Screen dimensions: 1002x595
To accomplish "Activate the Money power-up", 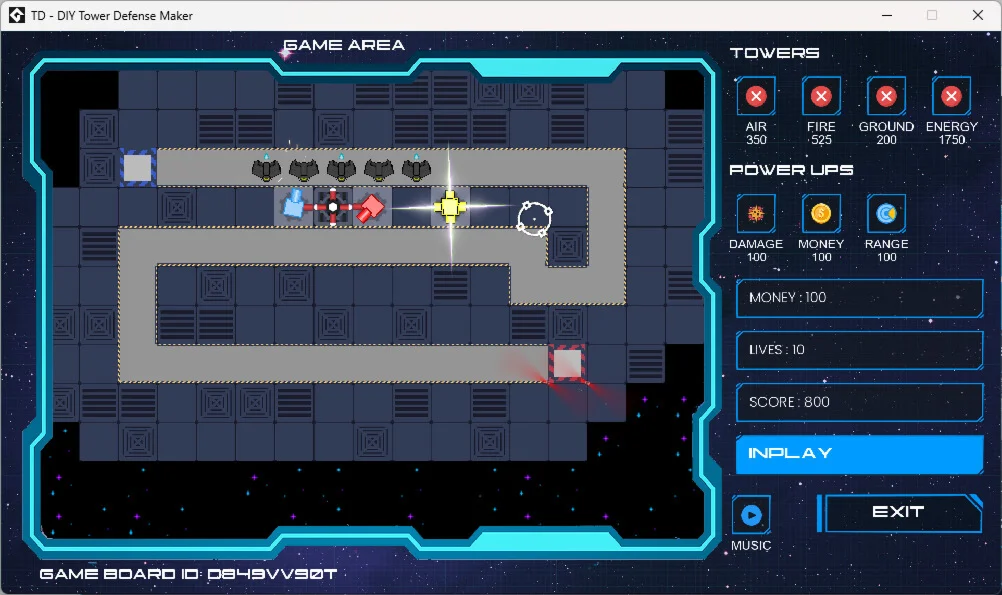I will point(821,213).
